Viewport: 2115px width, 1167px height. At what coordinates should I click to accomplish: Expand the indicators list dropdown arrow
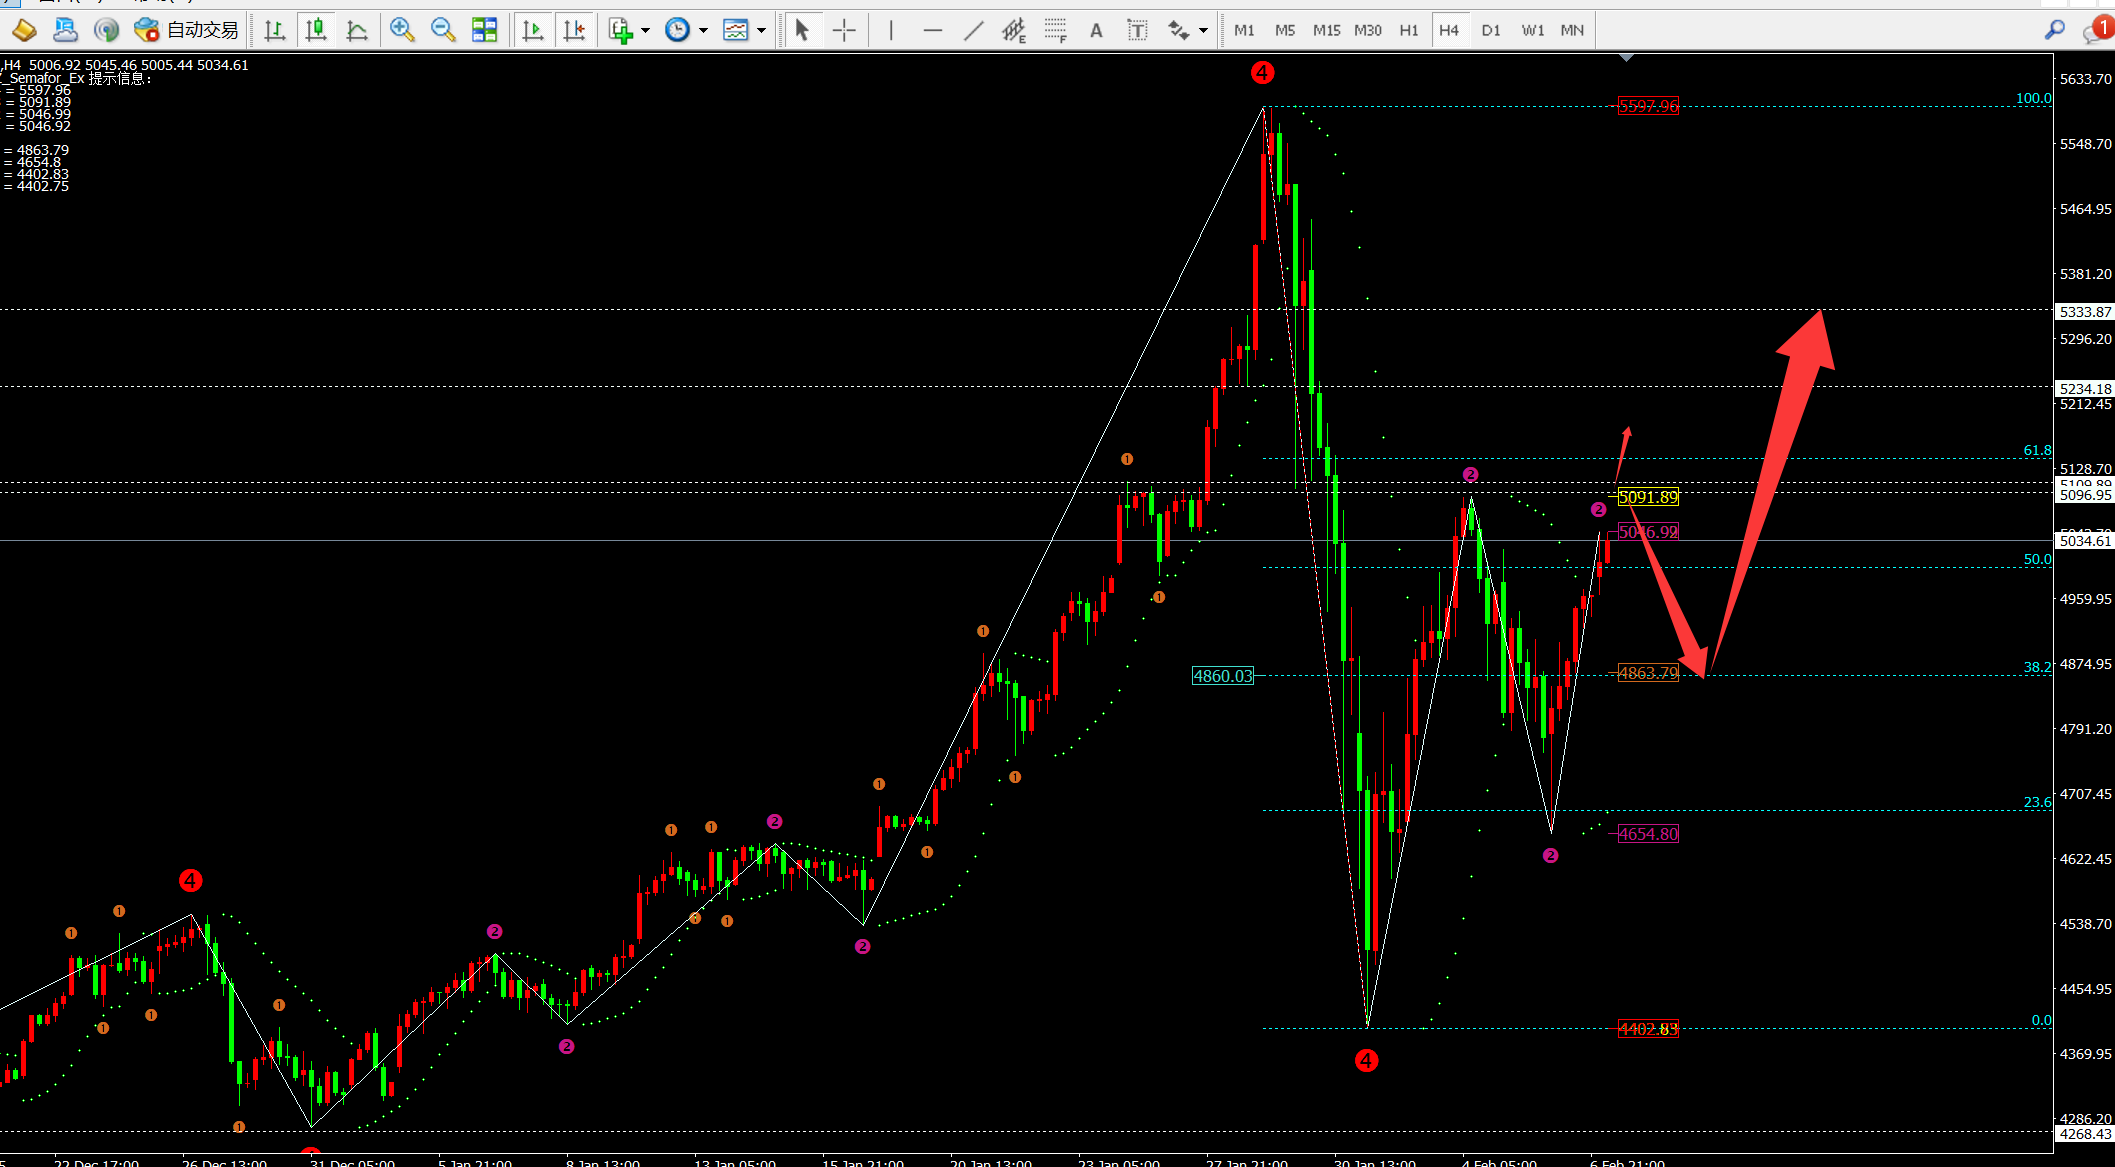click(x=645, y=31)
